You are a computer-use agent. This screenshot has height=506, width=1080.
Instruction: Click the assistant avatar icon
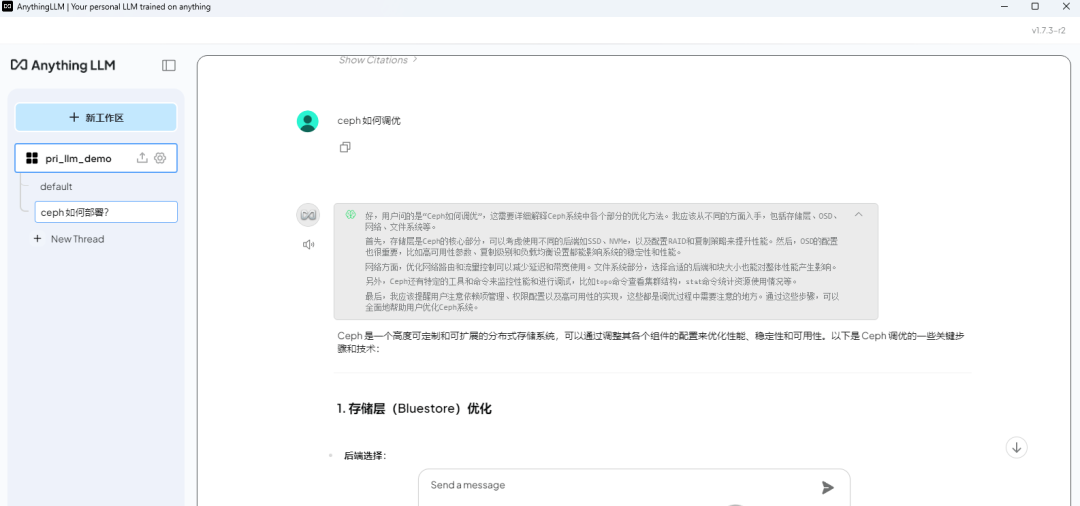tap(308, 215)
